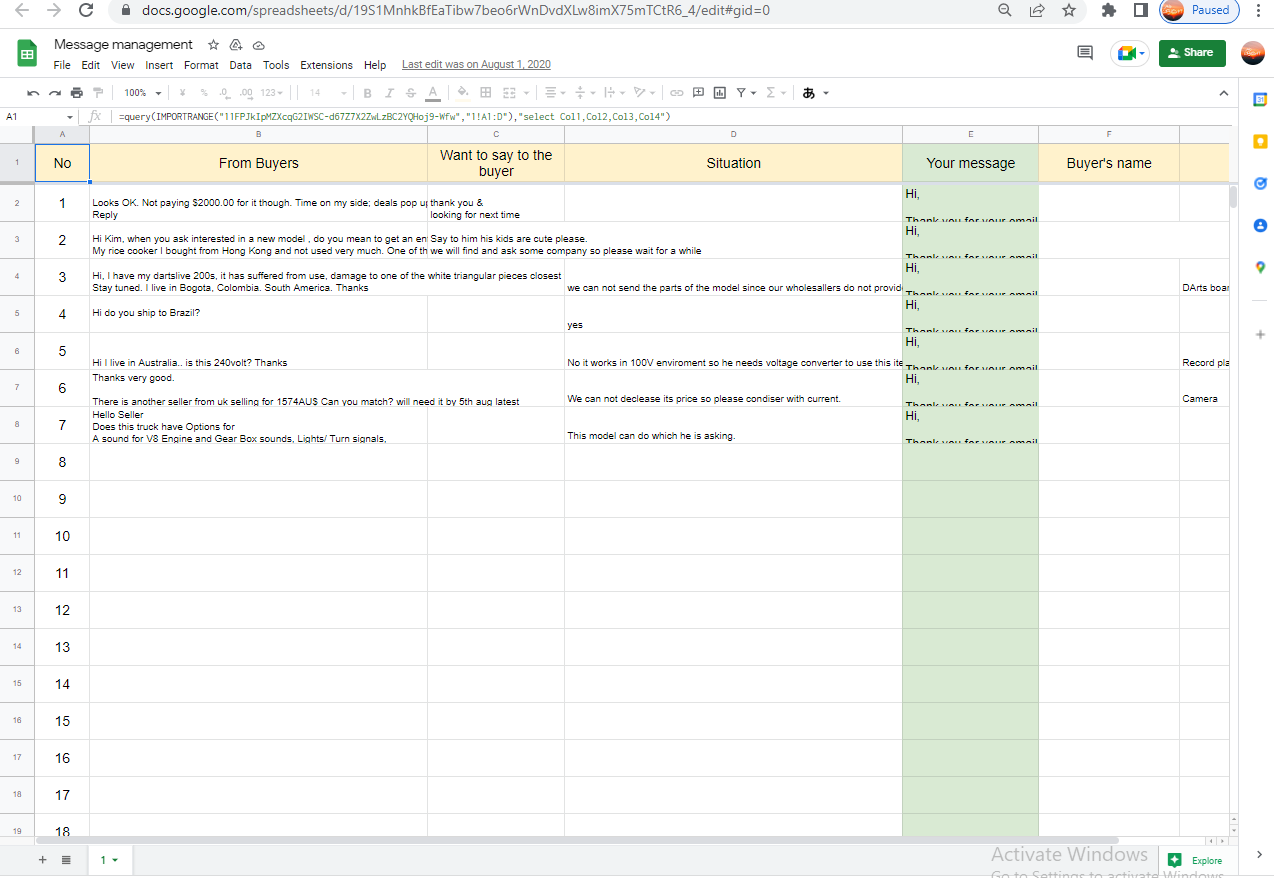Screen dimensions: 1274x878
Task: Open the sheet tab 1 dropdown arrow
Action: (x=115, y=860)
